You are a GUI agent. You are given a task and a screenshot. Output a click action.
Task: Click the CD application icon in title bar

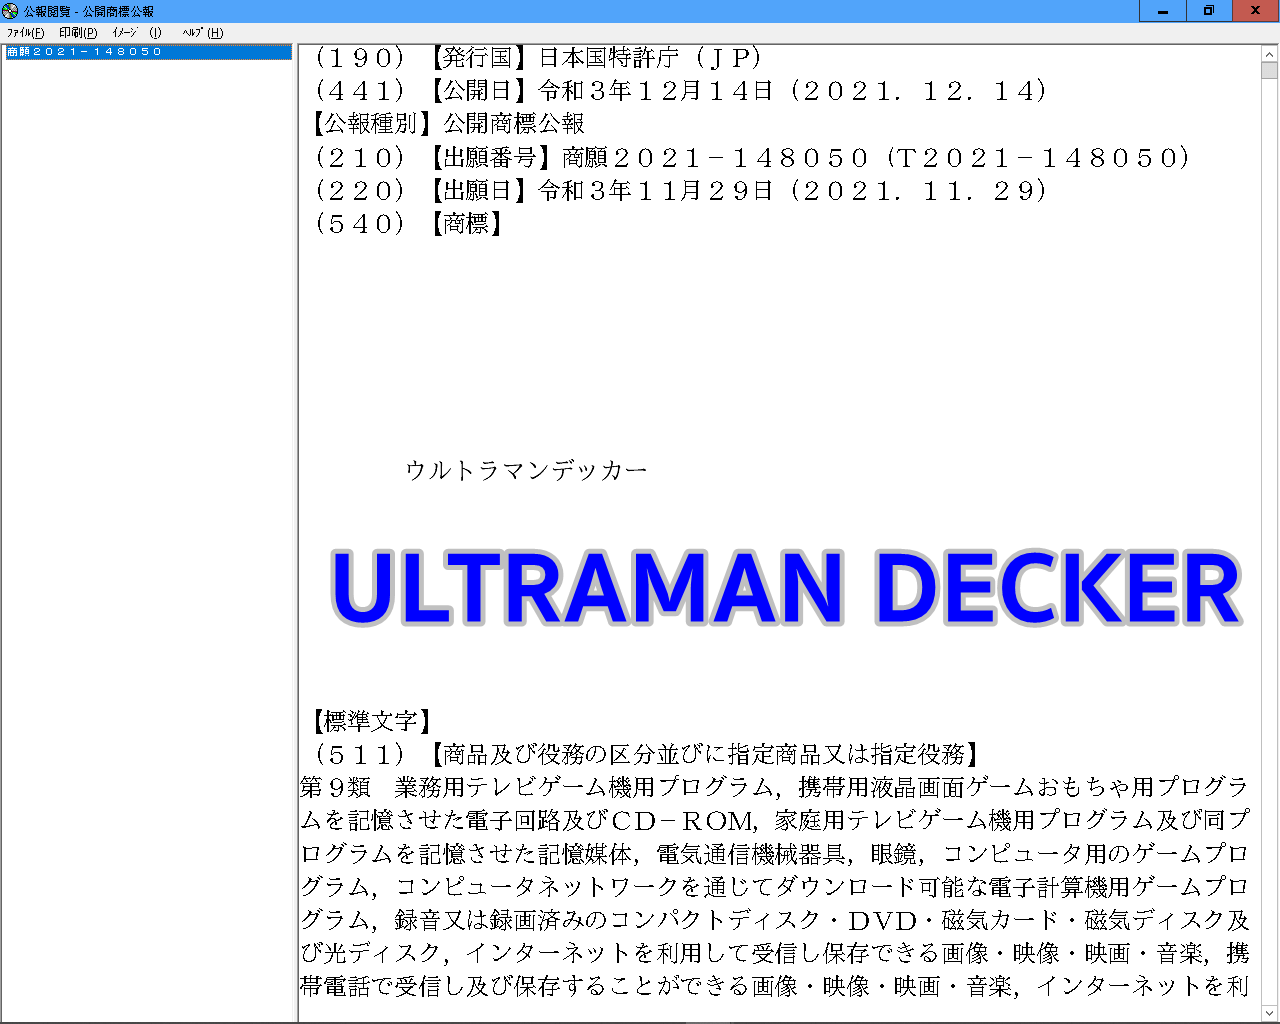[10, 11]
